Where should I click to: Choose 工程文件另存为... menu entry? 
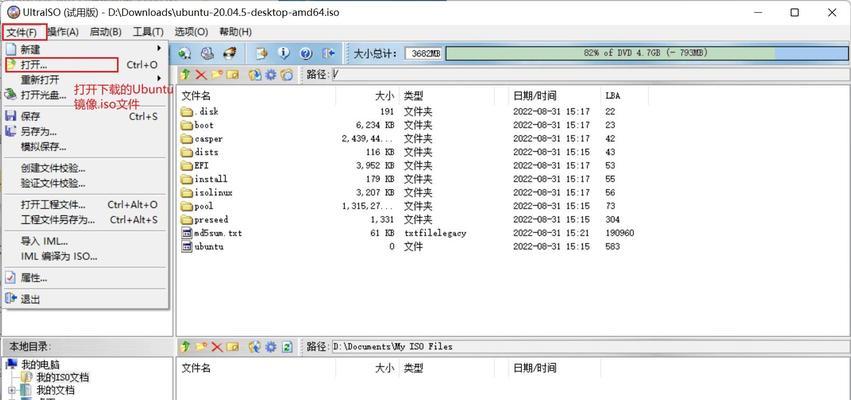(x=85, y=220)
